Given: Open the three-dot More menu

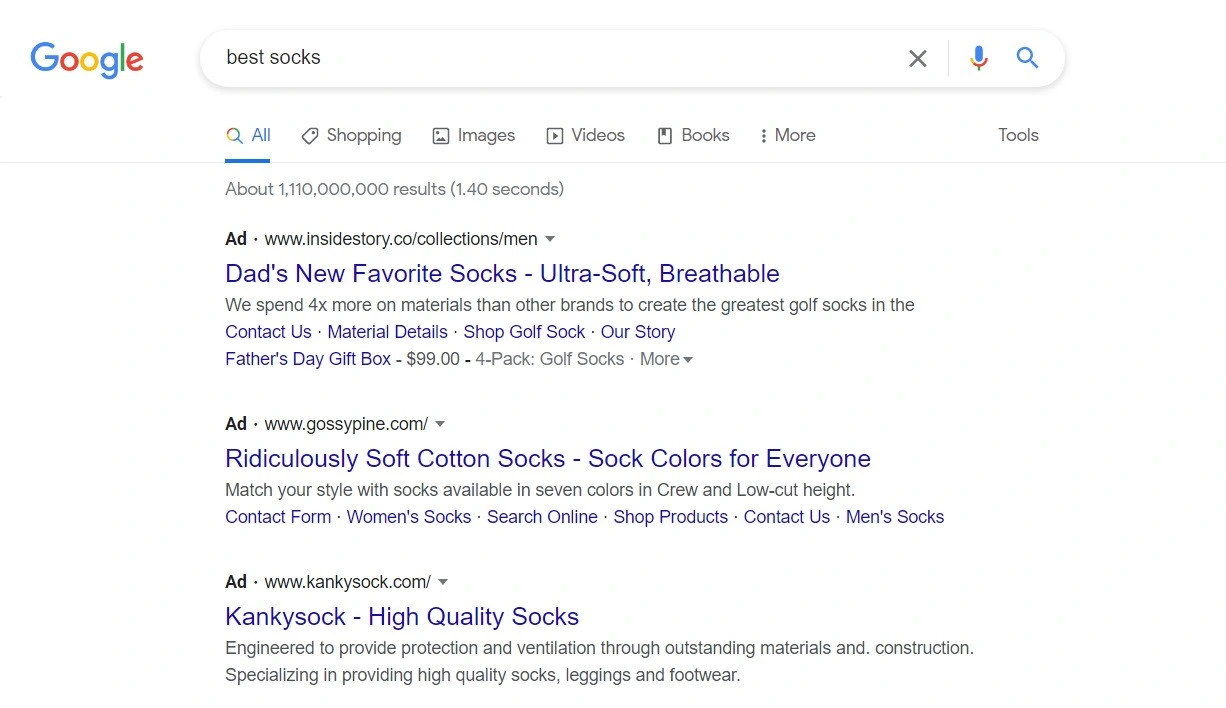Looking at the screenshot, I should tap(788, 136).
